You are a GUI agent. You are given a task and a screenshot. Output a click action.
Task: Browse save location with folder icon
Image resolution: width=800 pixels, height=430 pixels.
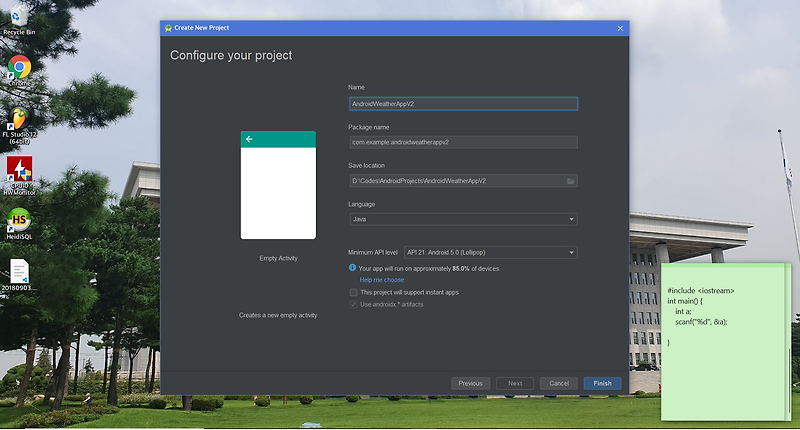point(571,181)
